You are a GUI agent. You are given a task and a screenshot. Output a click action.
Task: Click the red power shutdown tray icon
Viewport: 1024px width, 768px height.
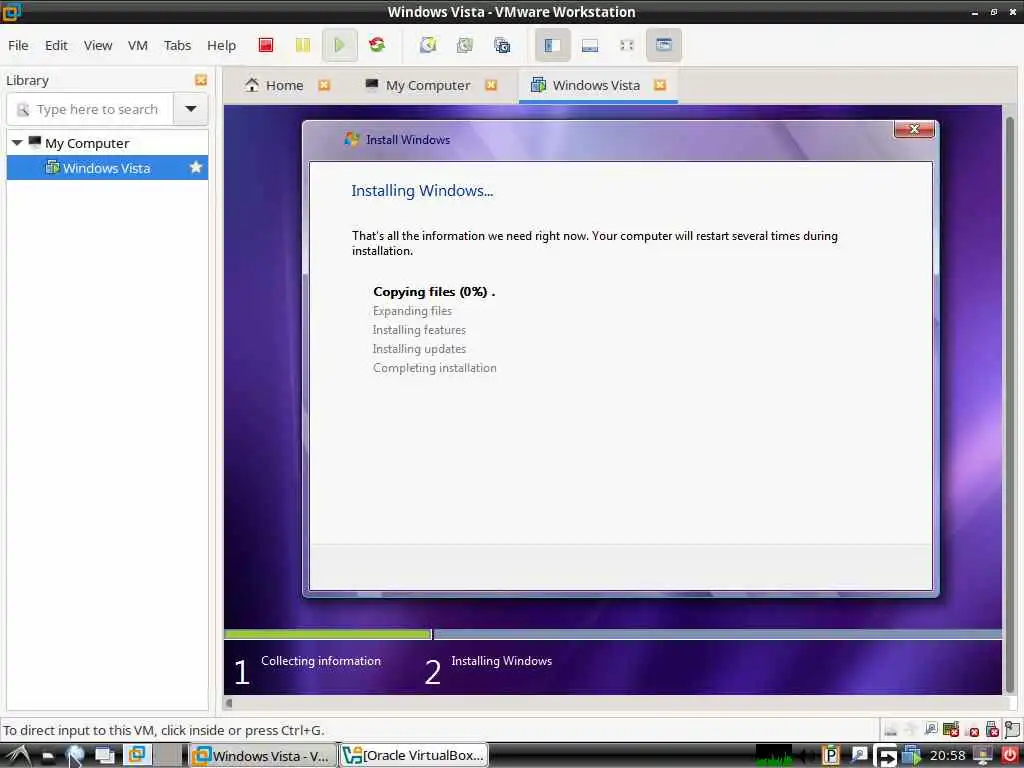[1010, 756]
